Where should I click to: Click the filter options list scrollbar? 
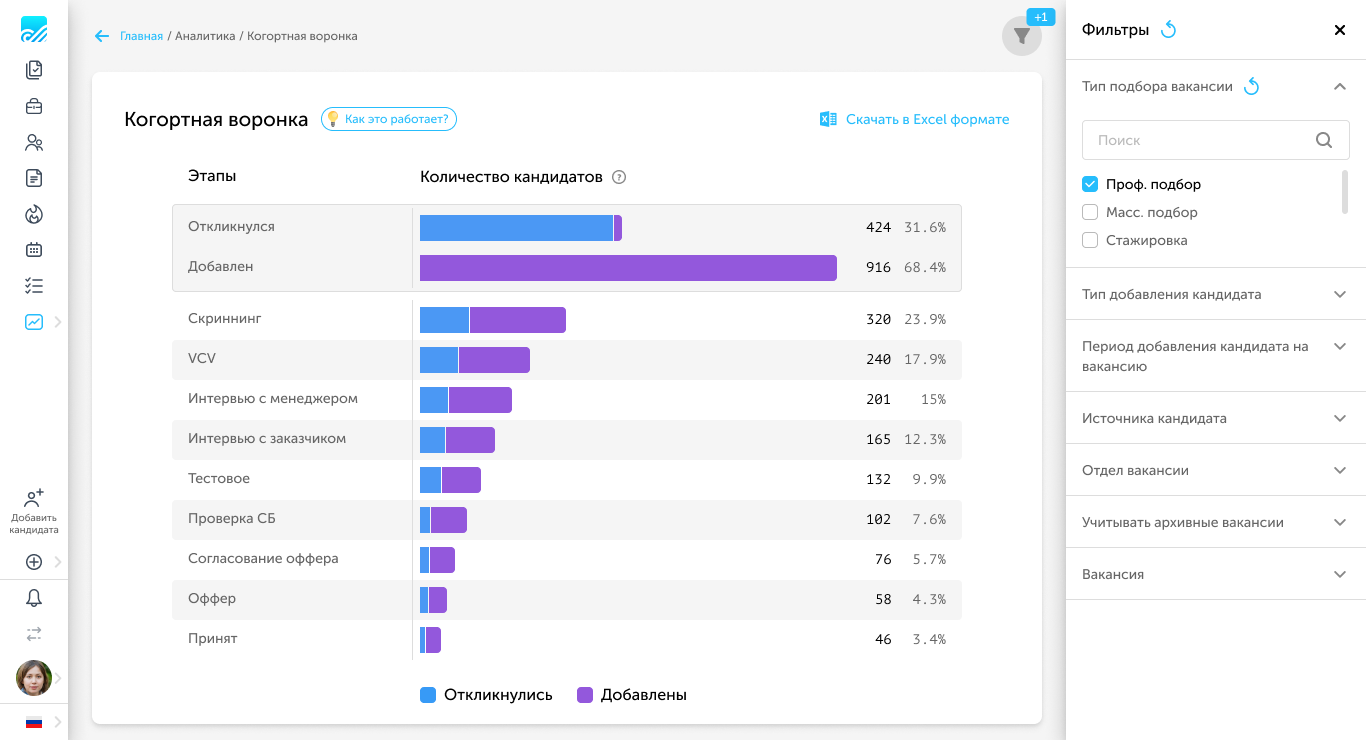point(1345,191)
